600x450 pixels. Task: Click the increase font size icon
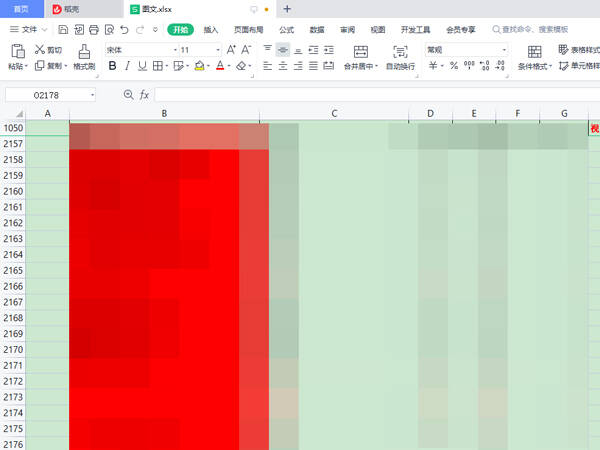coord(231,50)
